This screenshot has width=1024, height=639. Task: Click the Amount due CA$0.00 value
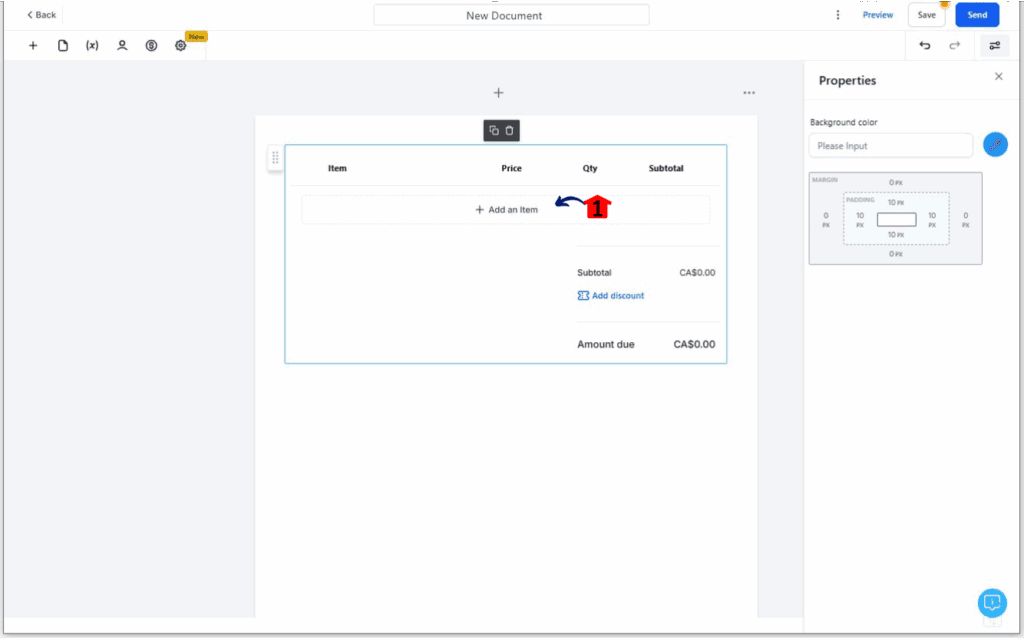tap(694, 344)
